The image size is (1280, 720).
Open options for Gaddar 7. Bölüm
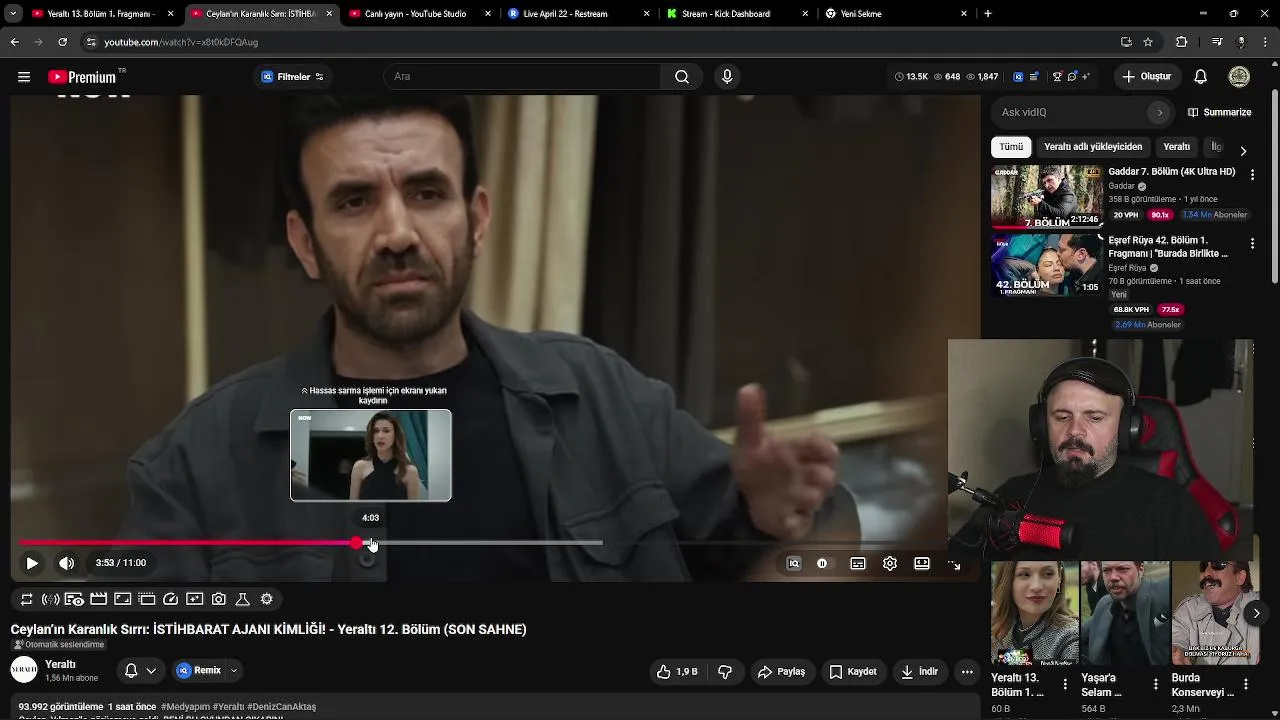(x=1252, y=175)
